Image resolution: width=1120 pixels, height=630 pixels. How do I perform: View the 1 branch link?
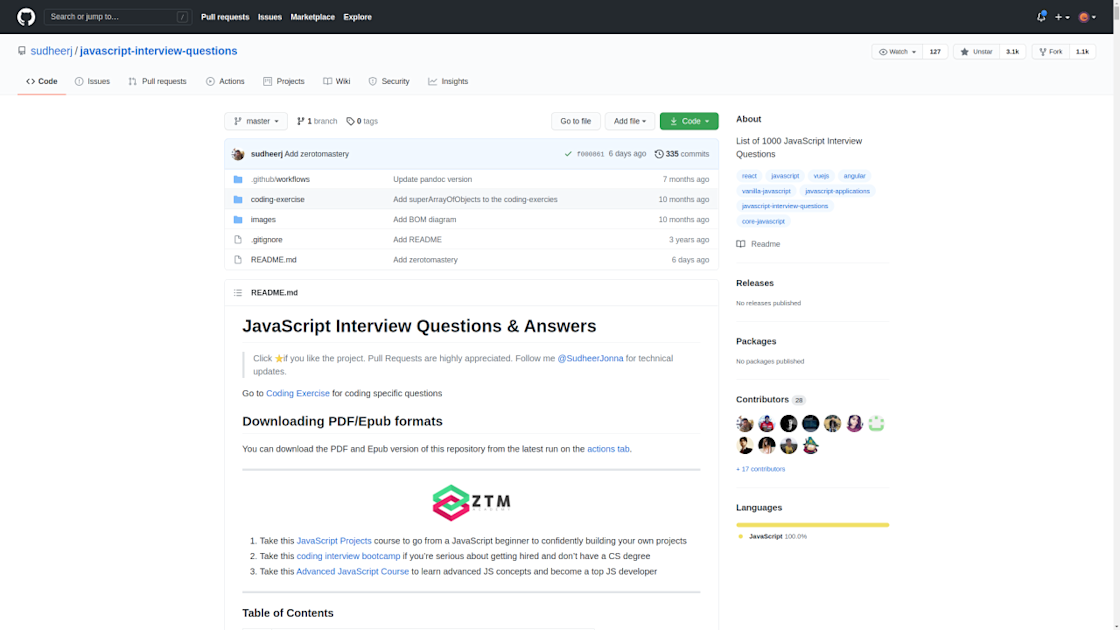(317, 121)
